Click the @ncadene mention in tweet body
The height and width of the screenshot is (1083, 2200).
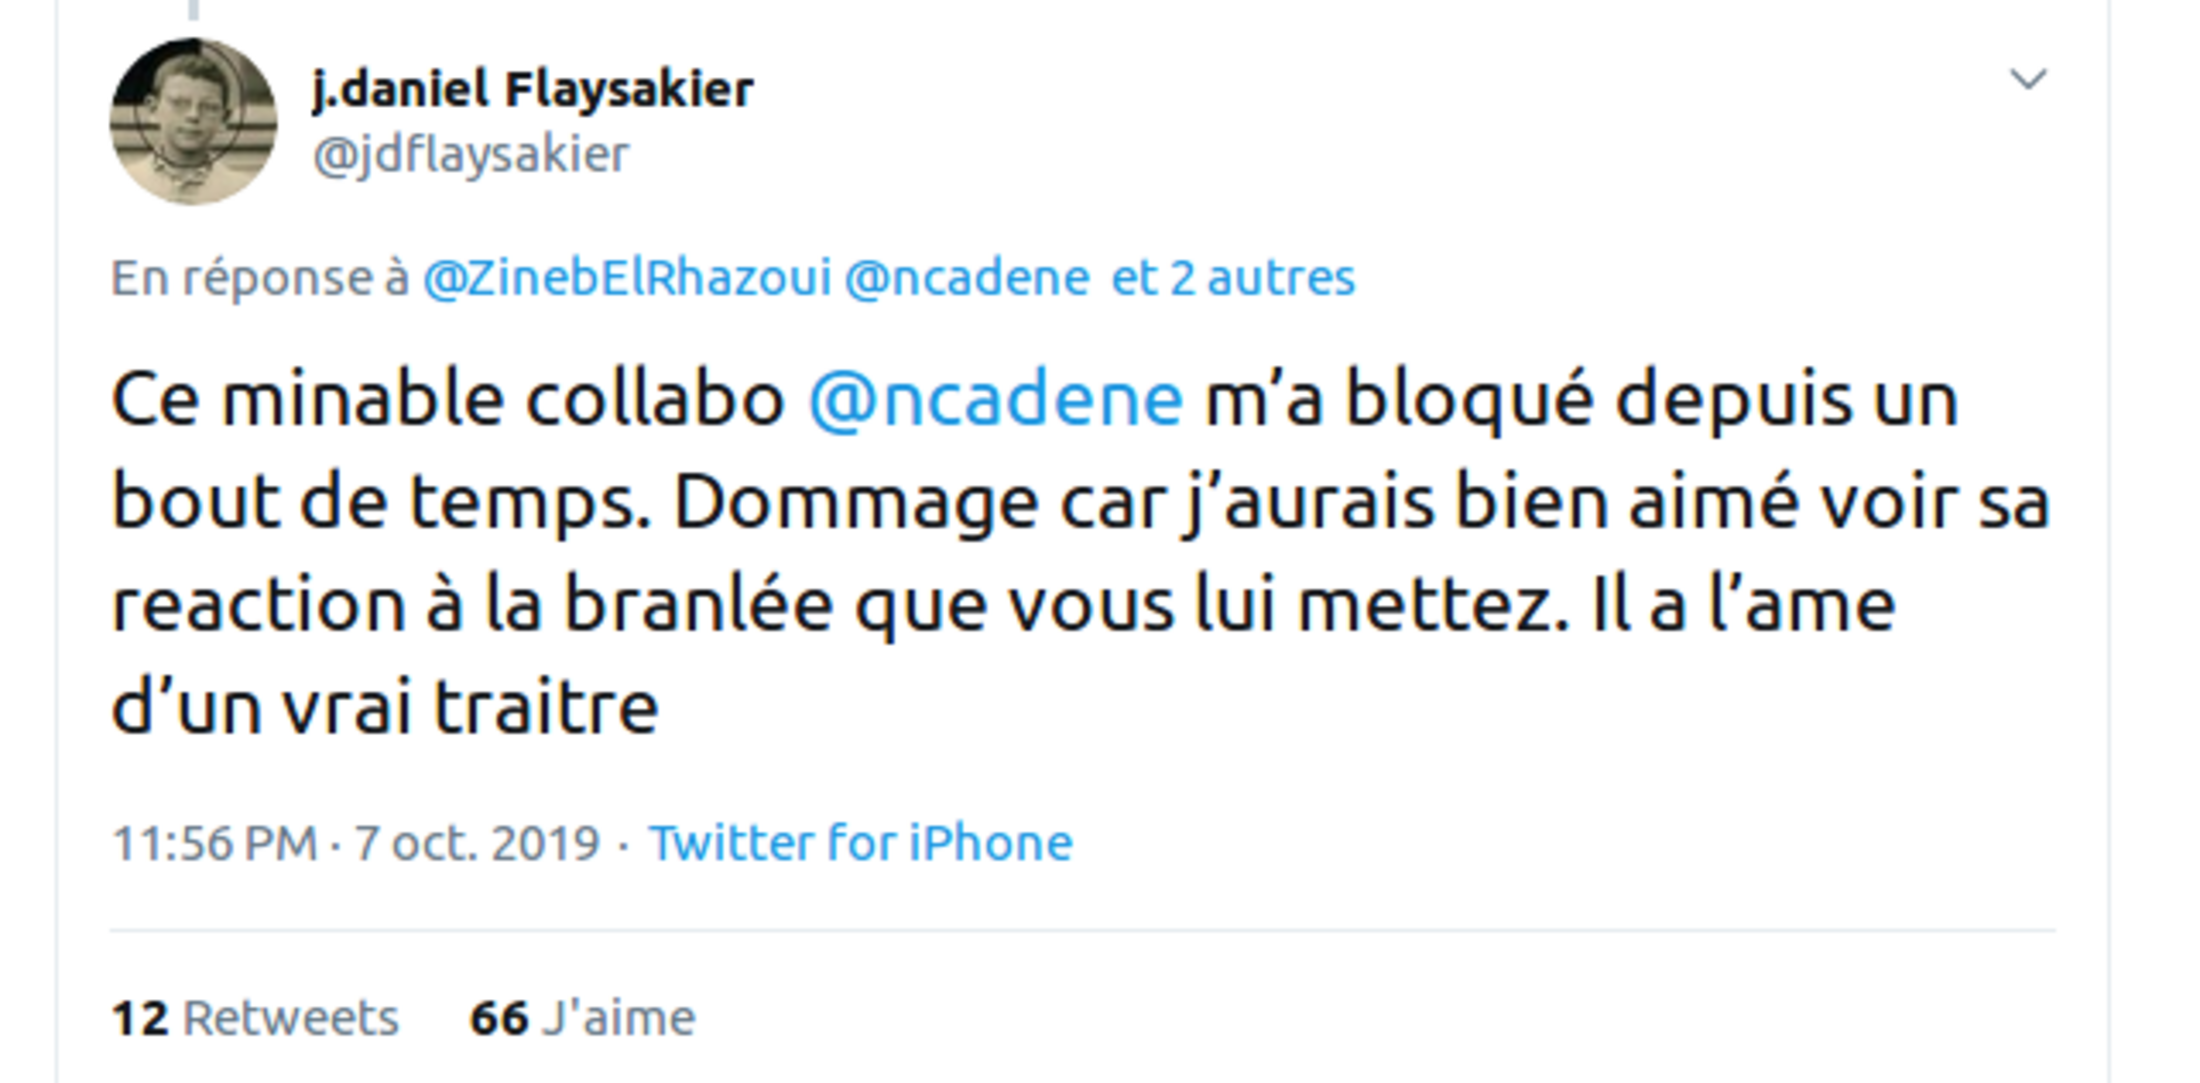[995, 399]
